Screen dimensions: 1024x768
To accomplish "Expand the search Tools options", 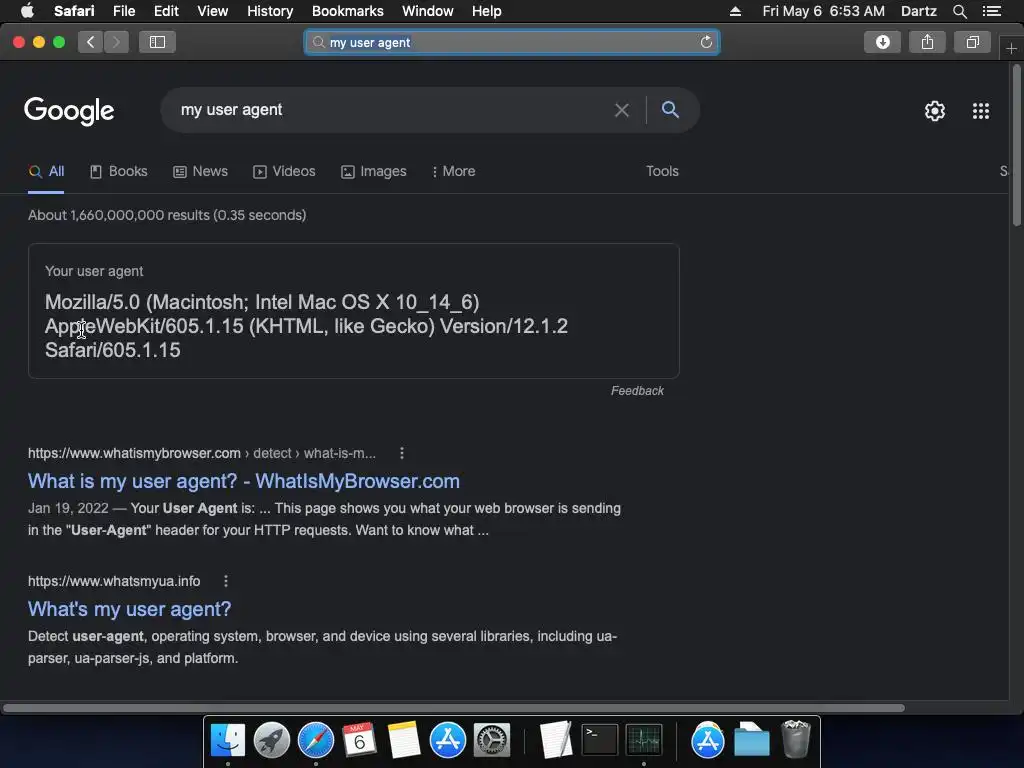I will (662, 171).
